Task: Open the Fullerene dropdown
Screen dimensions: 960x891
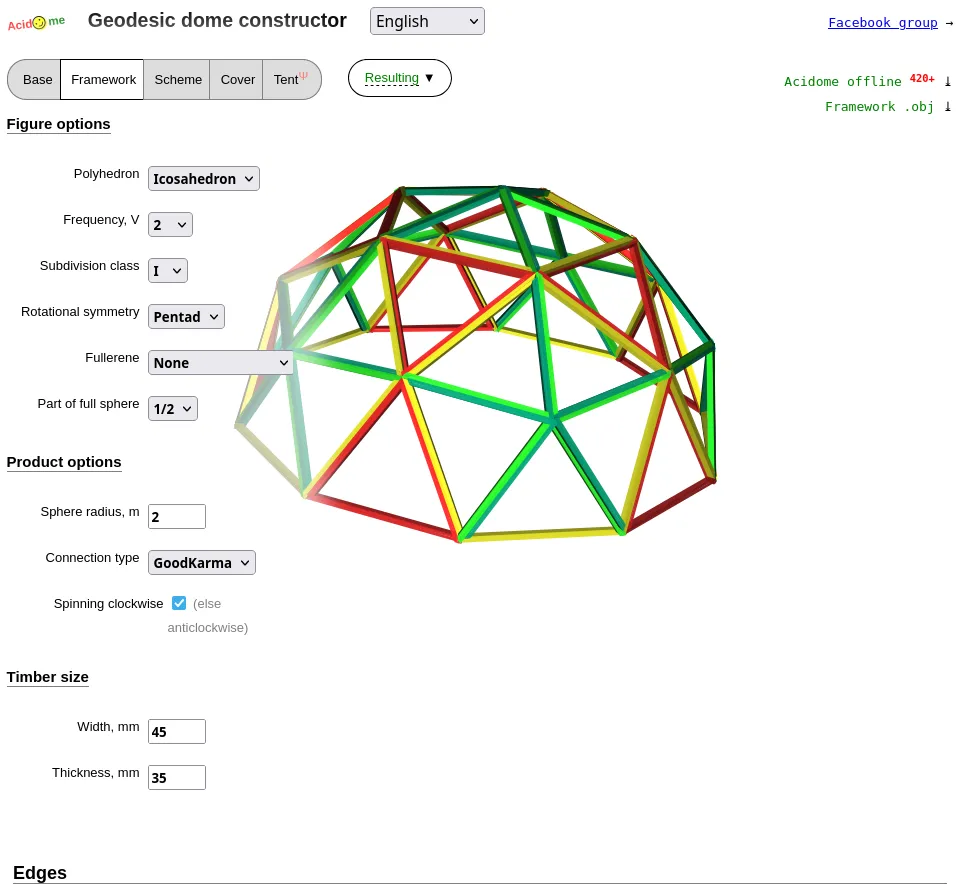Action: click(x=221, y=363)
